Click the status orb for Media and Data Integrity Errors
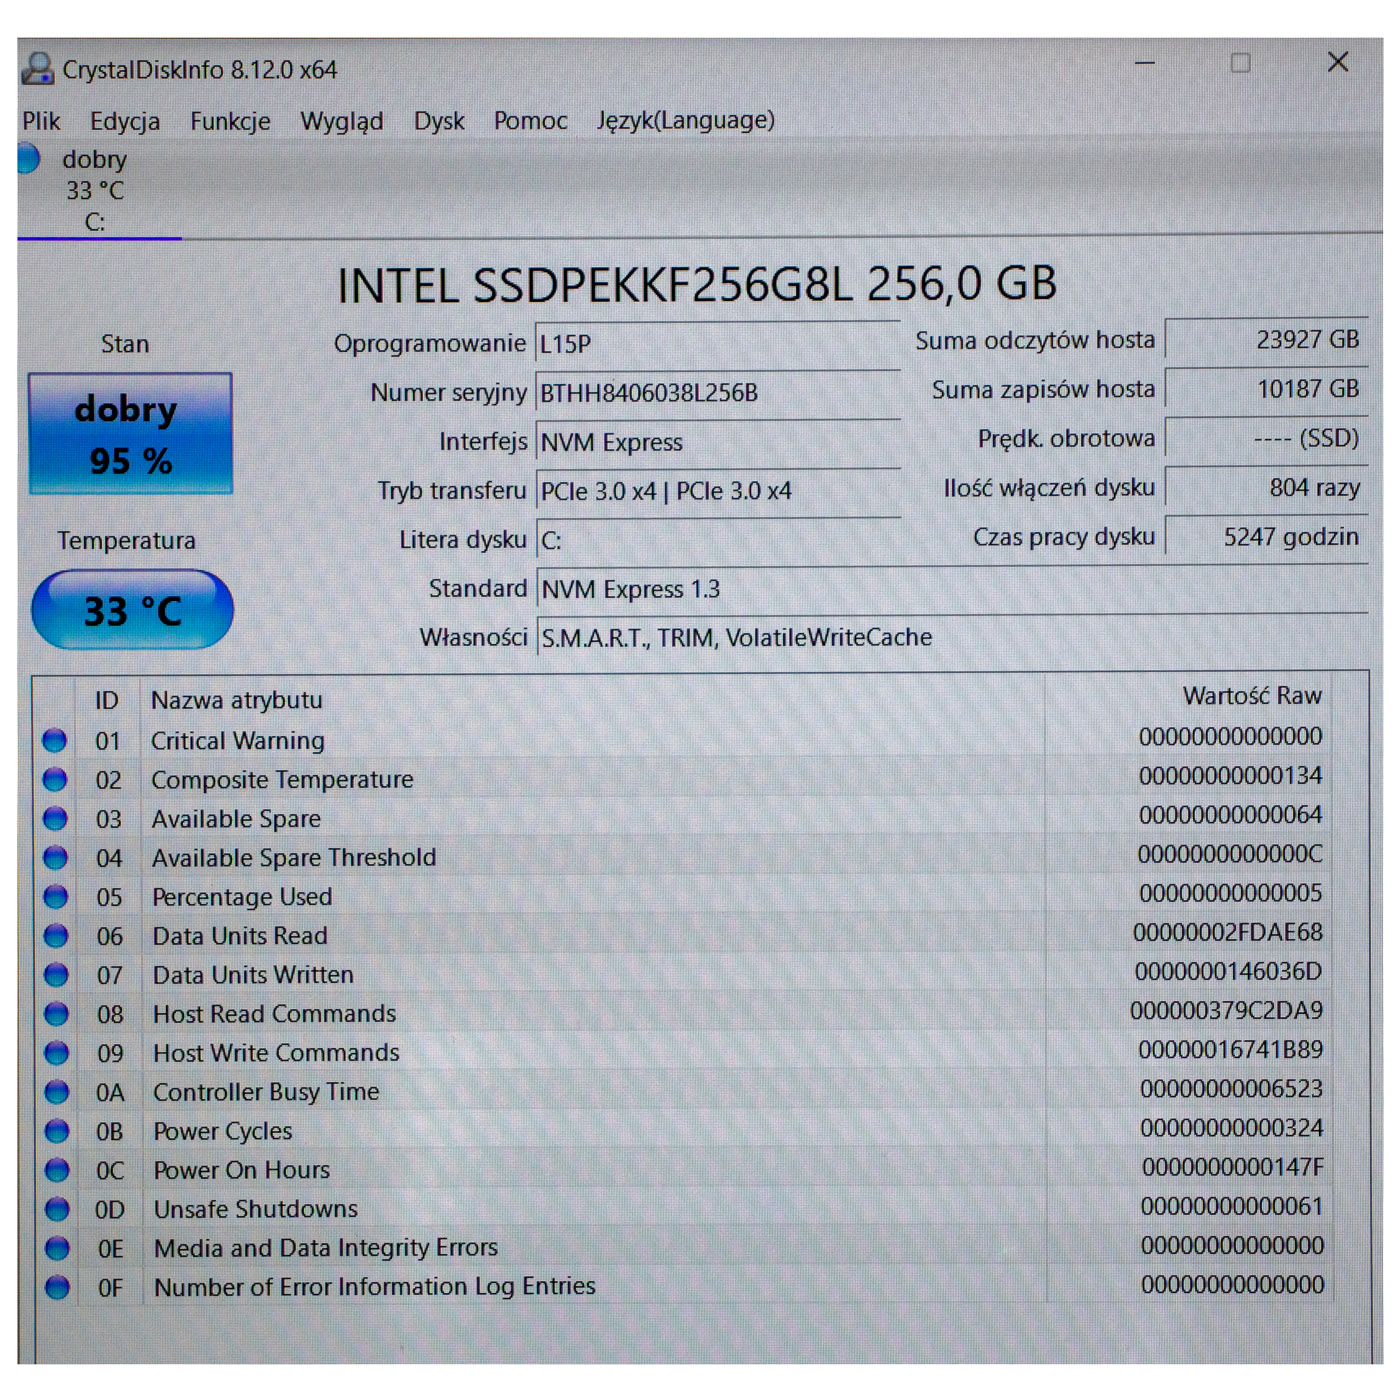 [x=57, y=1247]
